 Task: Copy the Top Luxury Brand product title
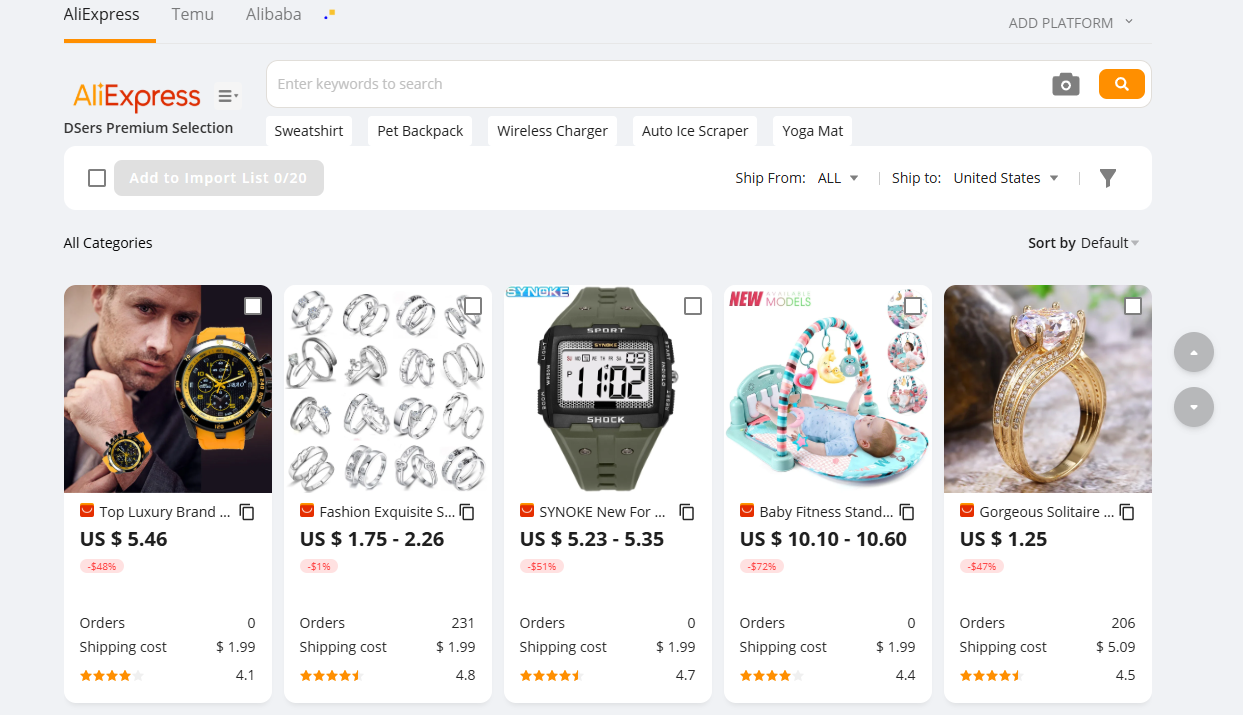247,512
